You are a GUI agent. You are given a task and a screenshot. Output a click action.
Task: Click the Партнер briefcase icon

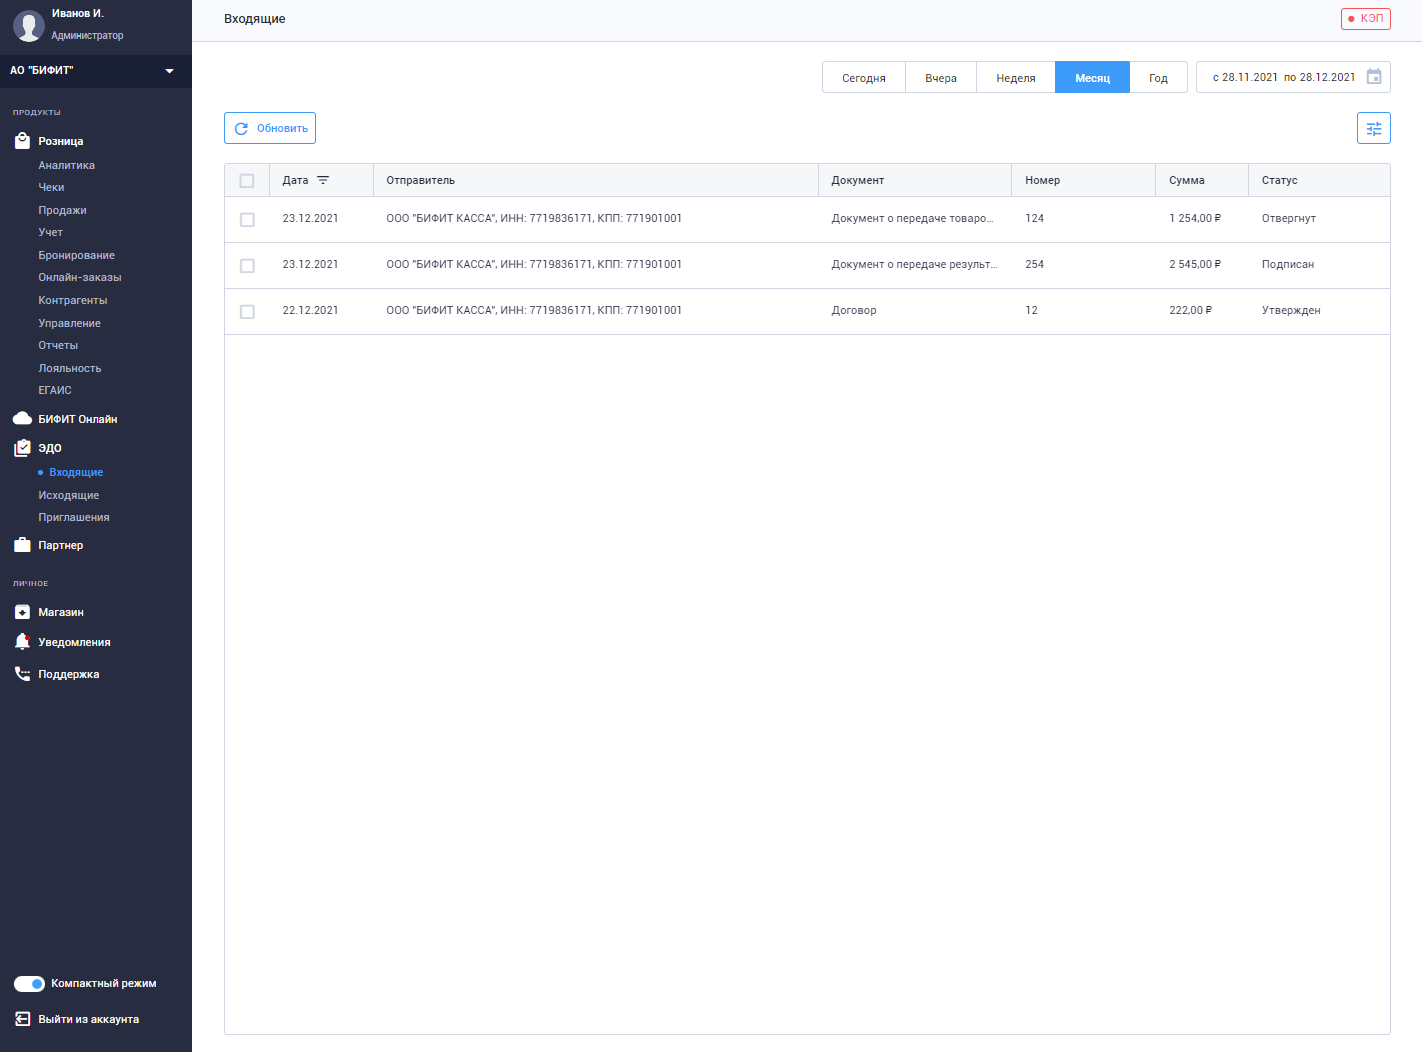[x=22, y=545]
